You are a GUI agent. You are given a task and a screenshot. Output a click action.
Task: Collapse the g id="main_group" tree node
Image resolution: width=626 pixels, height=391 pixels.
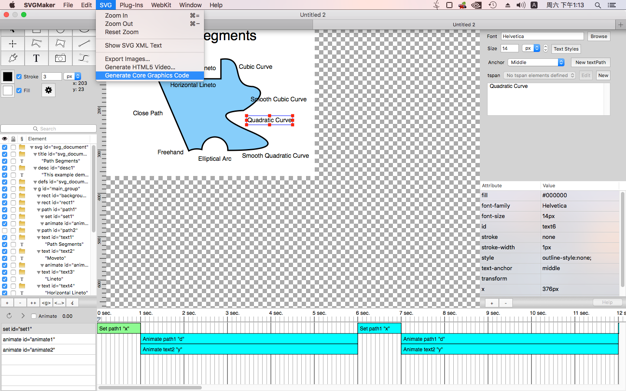[x=35, y=189]
